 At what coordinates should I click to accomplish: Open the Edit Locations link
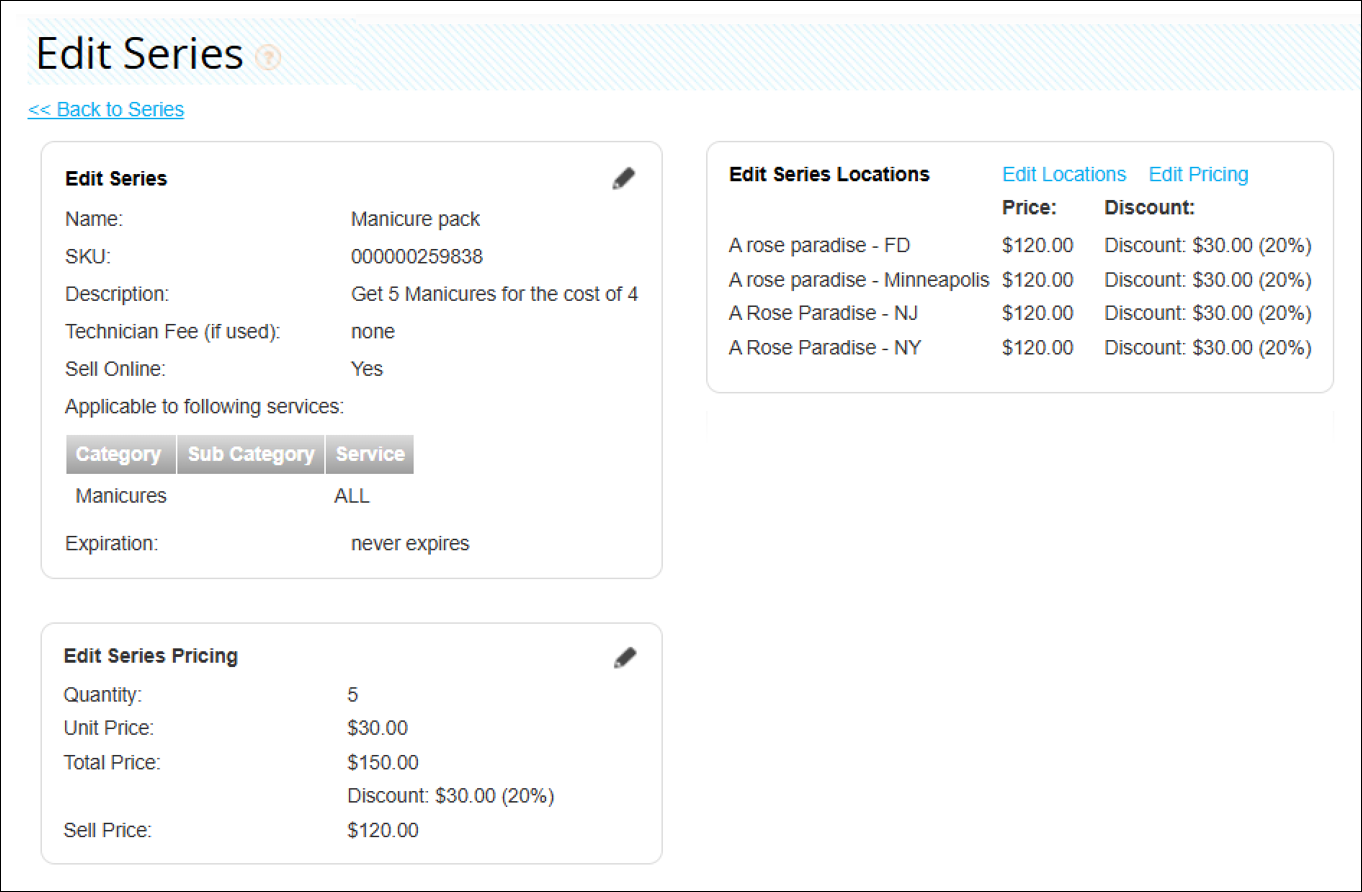pyautogui.click(x=1064, y=175)
